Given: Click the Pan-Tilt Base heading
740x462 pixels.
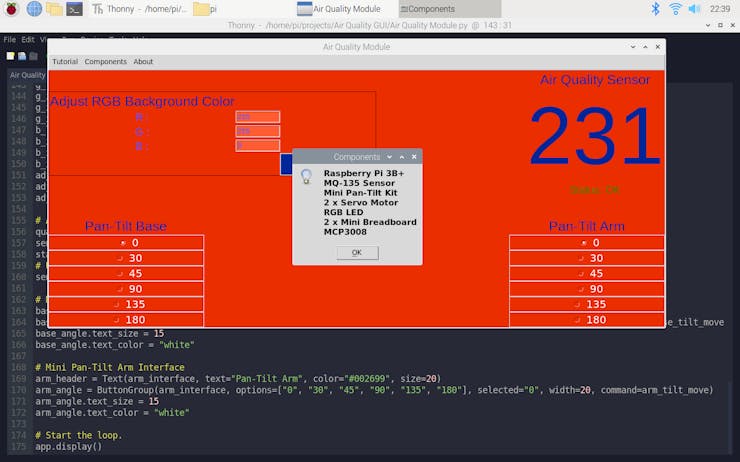Looking at the screenshot, I should pyautogui.click(x=126, y=226).
